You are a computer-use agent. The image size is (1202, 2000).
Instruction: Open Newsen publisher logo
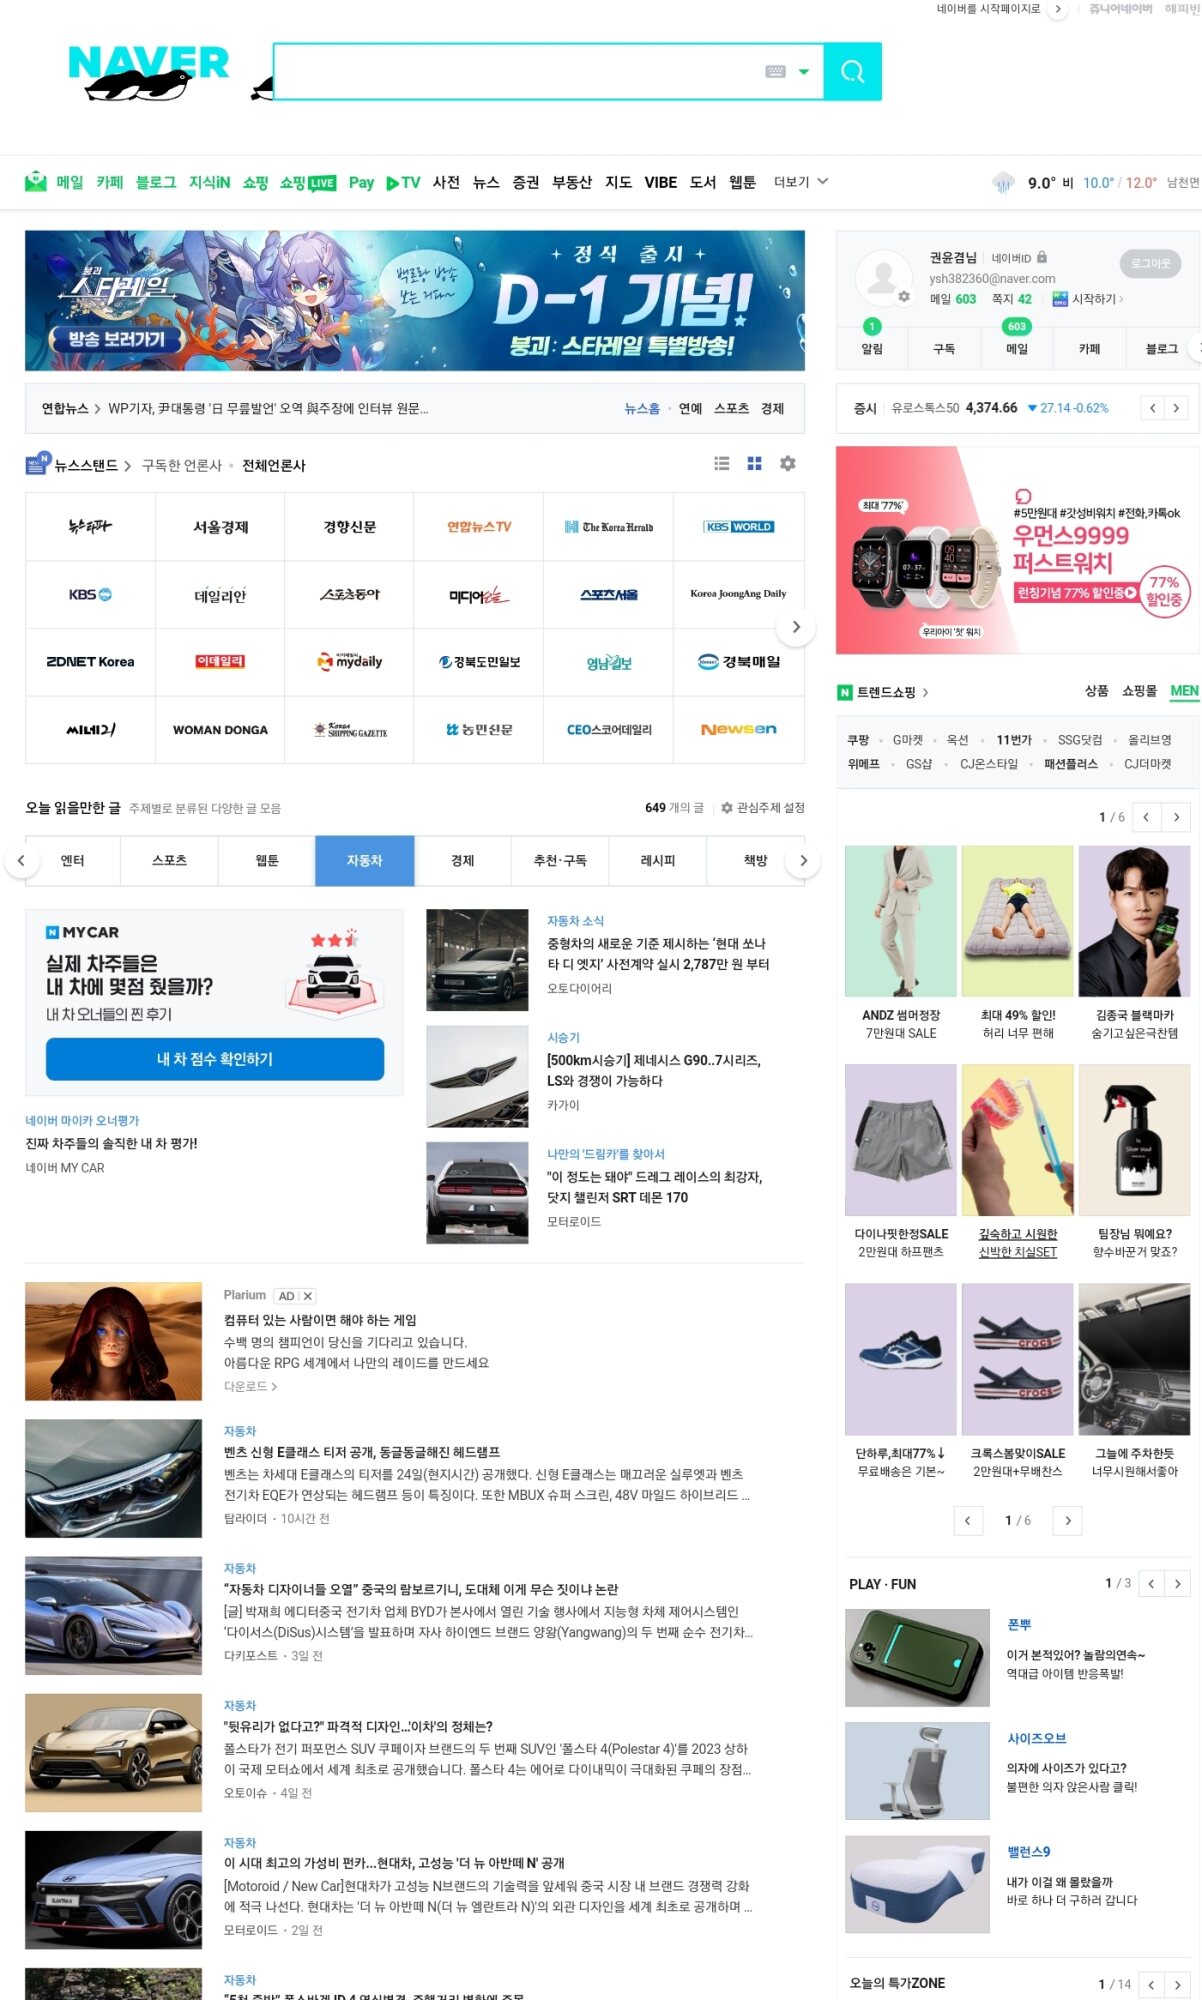pos(739,729)
